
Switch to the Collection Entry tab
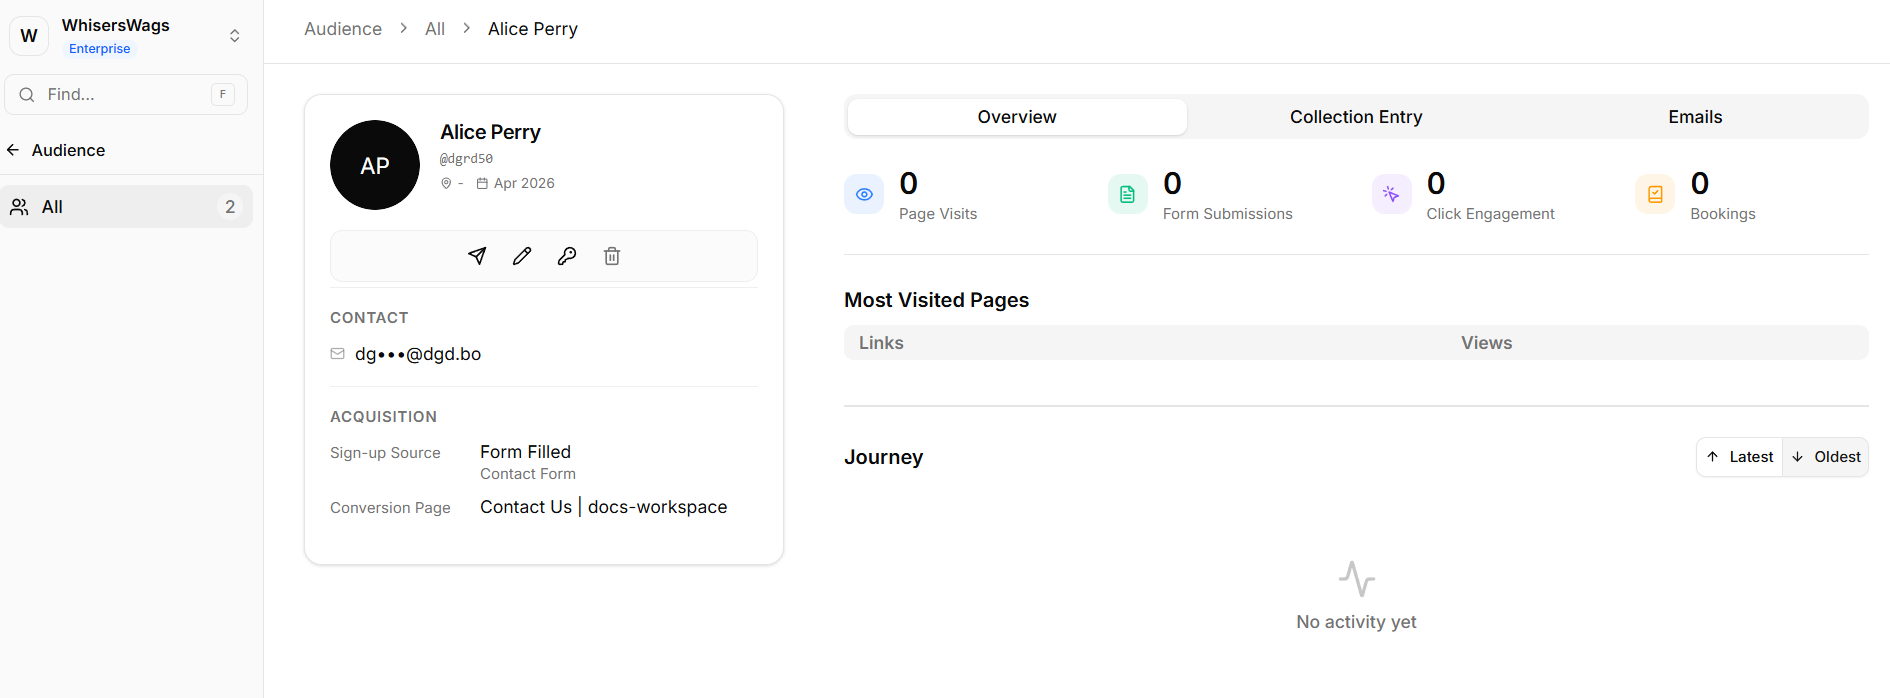[1355, 117]
